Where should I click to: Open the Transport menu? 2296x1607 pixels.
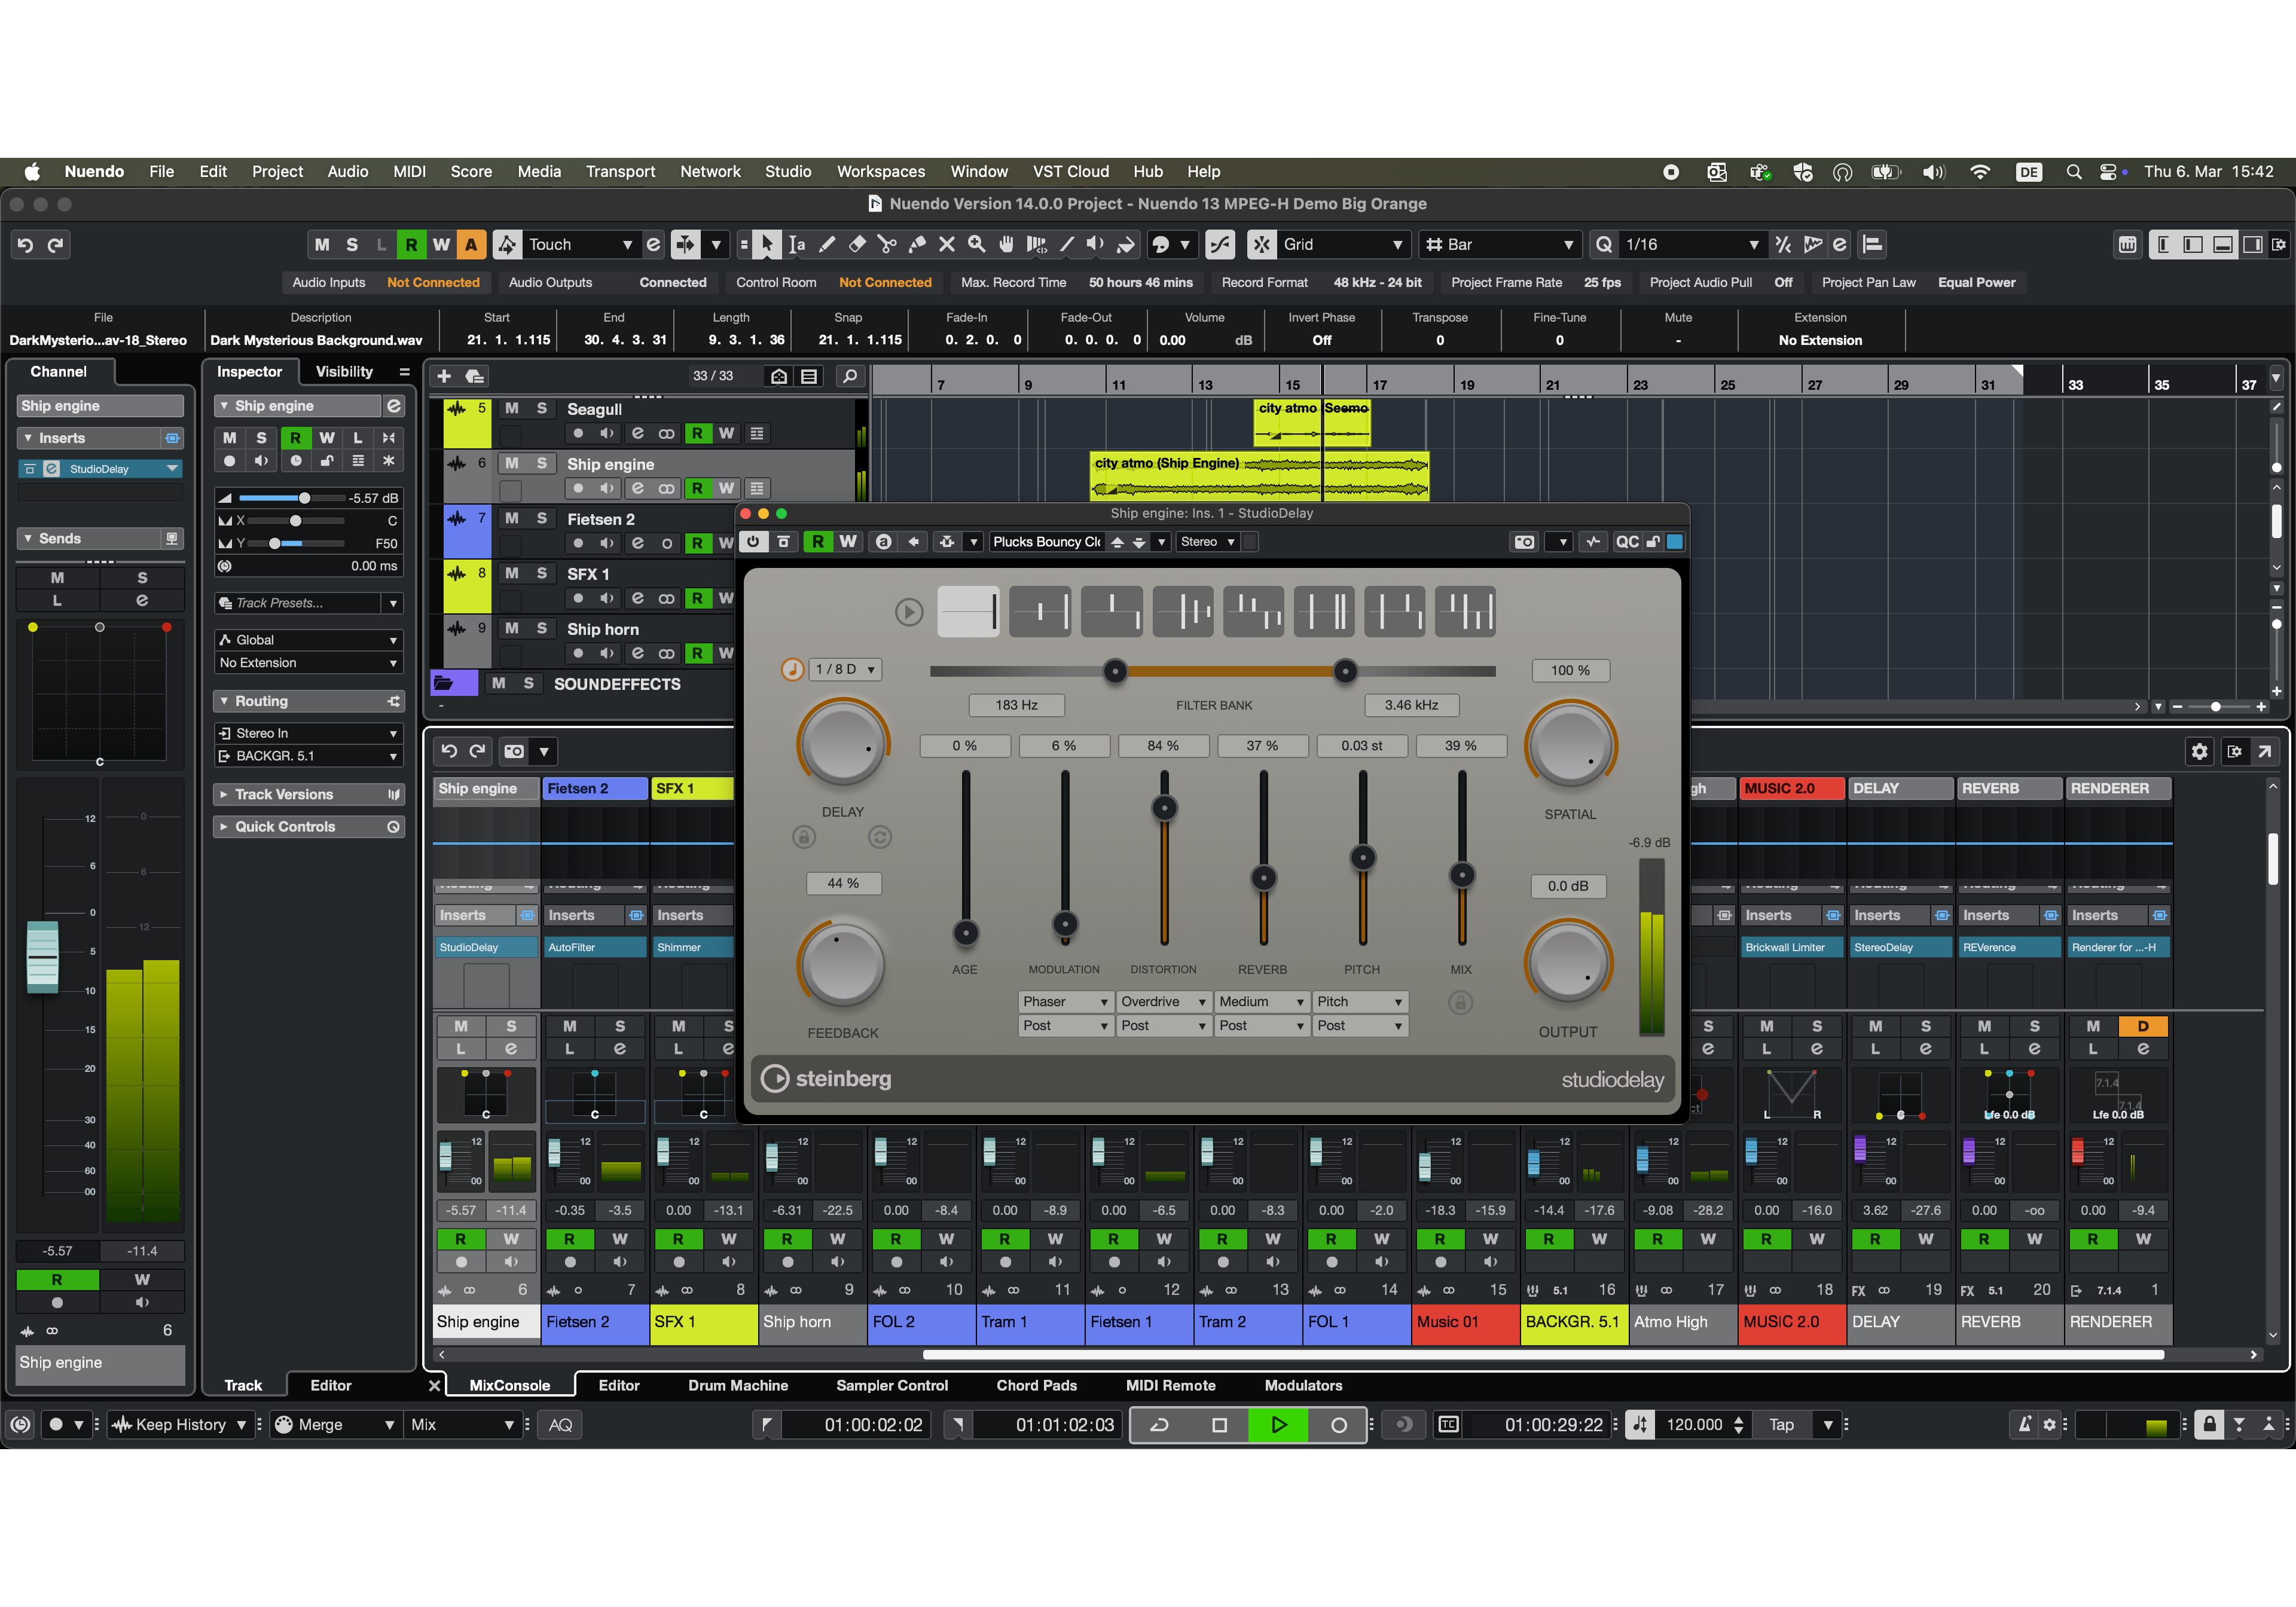tap(620, 172)
